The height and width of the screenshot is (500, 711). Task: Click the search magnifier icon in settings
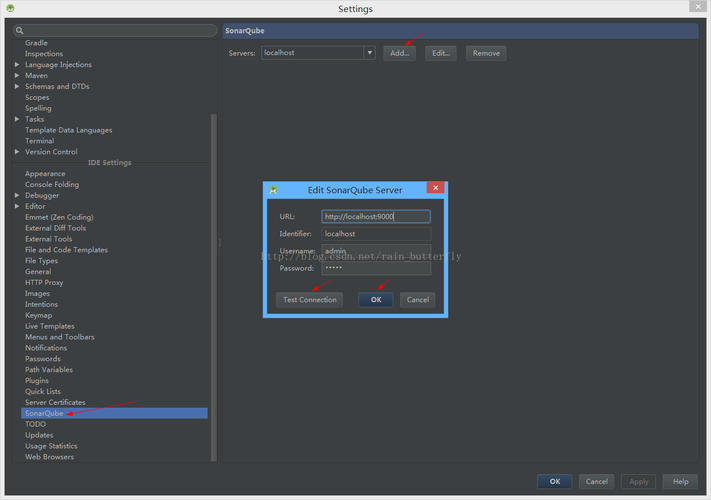tap(19, 30)
